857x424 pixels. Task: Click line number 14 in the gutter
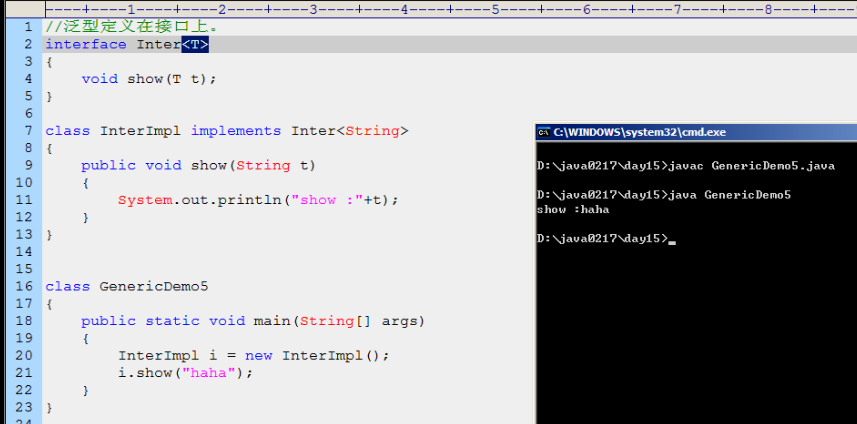click(x=26, y=252)
